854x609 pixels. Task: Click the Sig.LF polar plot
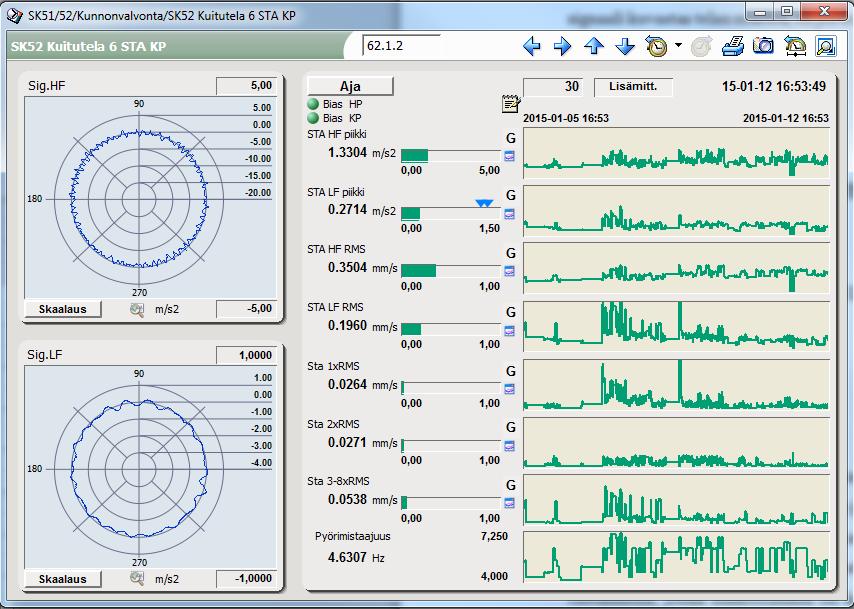150,468
